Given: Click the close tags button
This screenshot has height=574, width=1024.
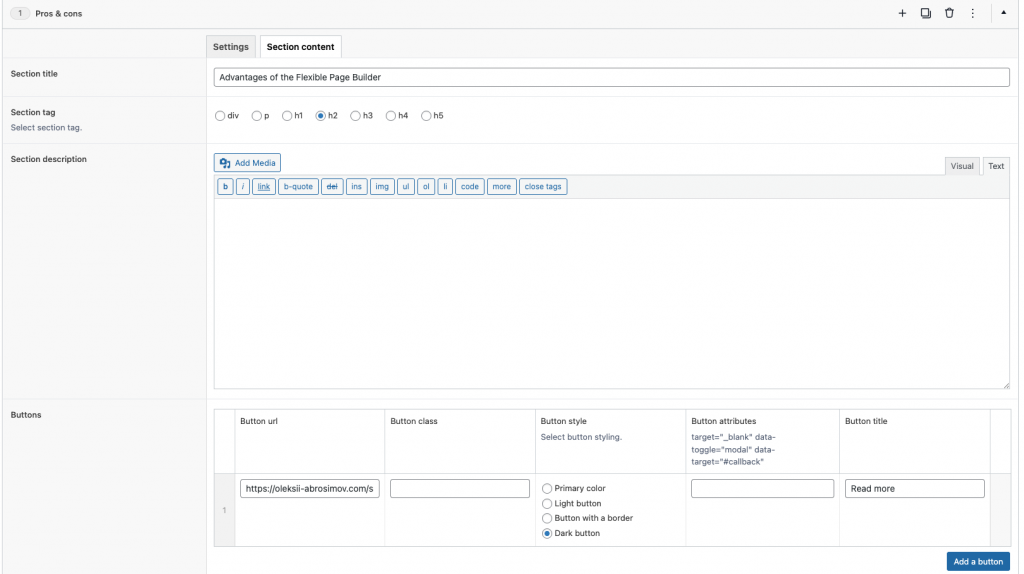Looking at the screenshot, I should click(x=543, y=187).
